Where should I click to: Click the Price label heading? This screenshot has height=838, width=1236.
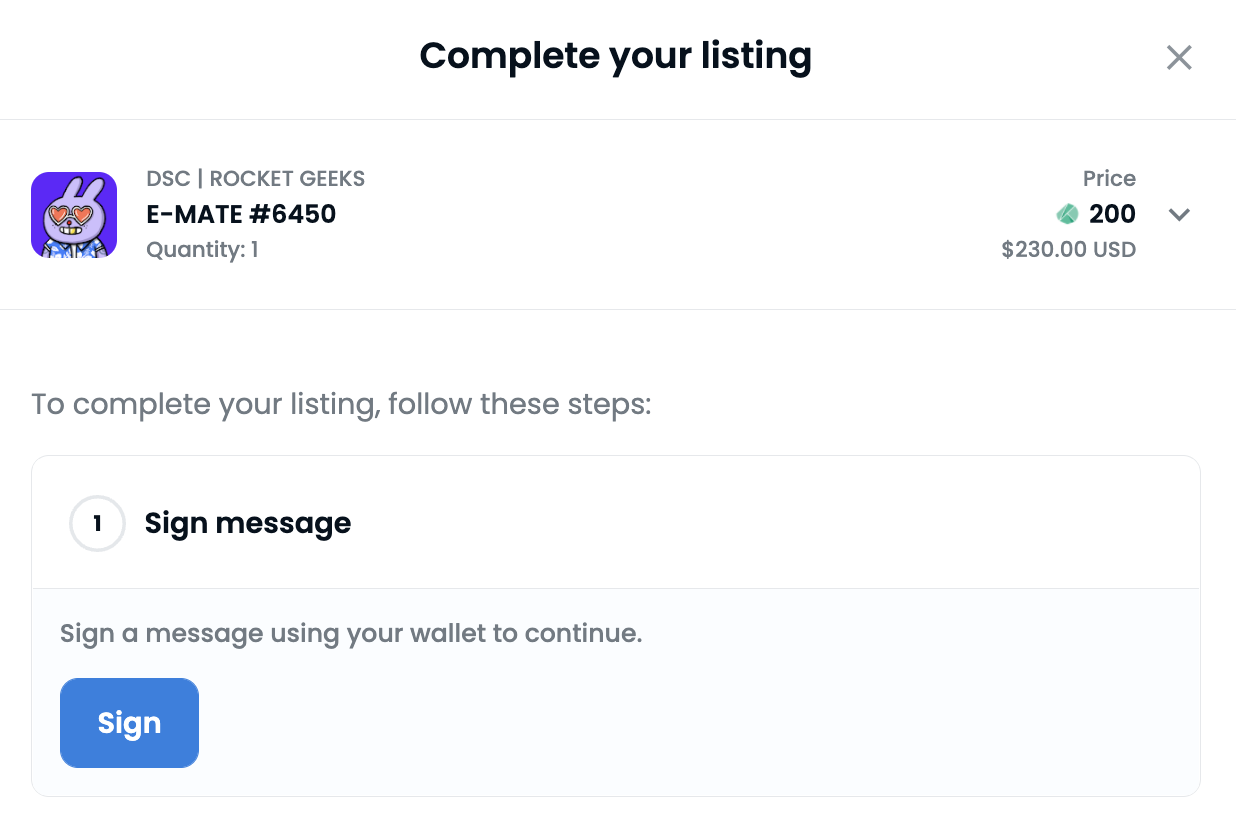[1109, 179]
